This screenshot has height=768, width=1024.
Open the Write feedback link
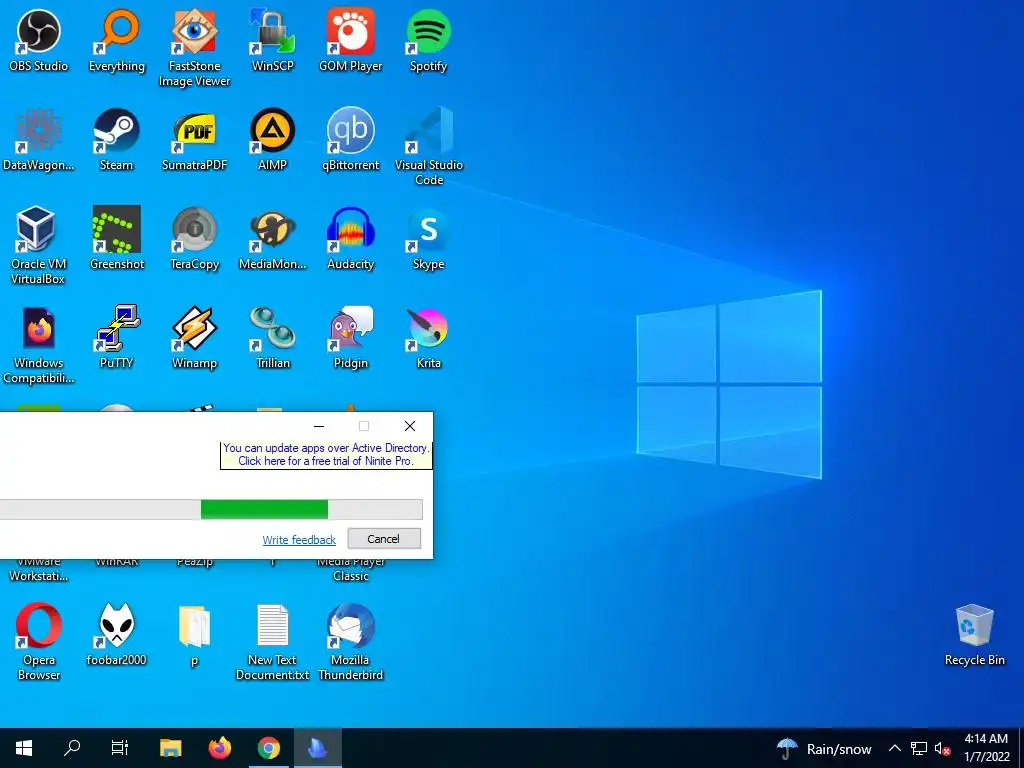pyautogui.click(x=299, y=540)
